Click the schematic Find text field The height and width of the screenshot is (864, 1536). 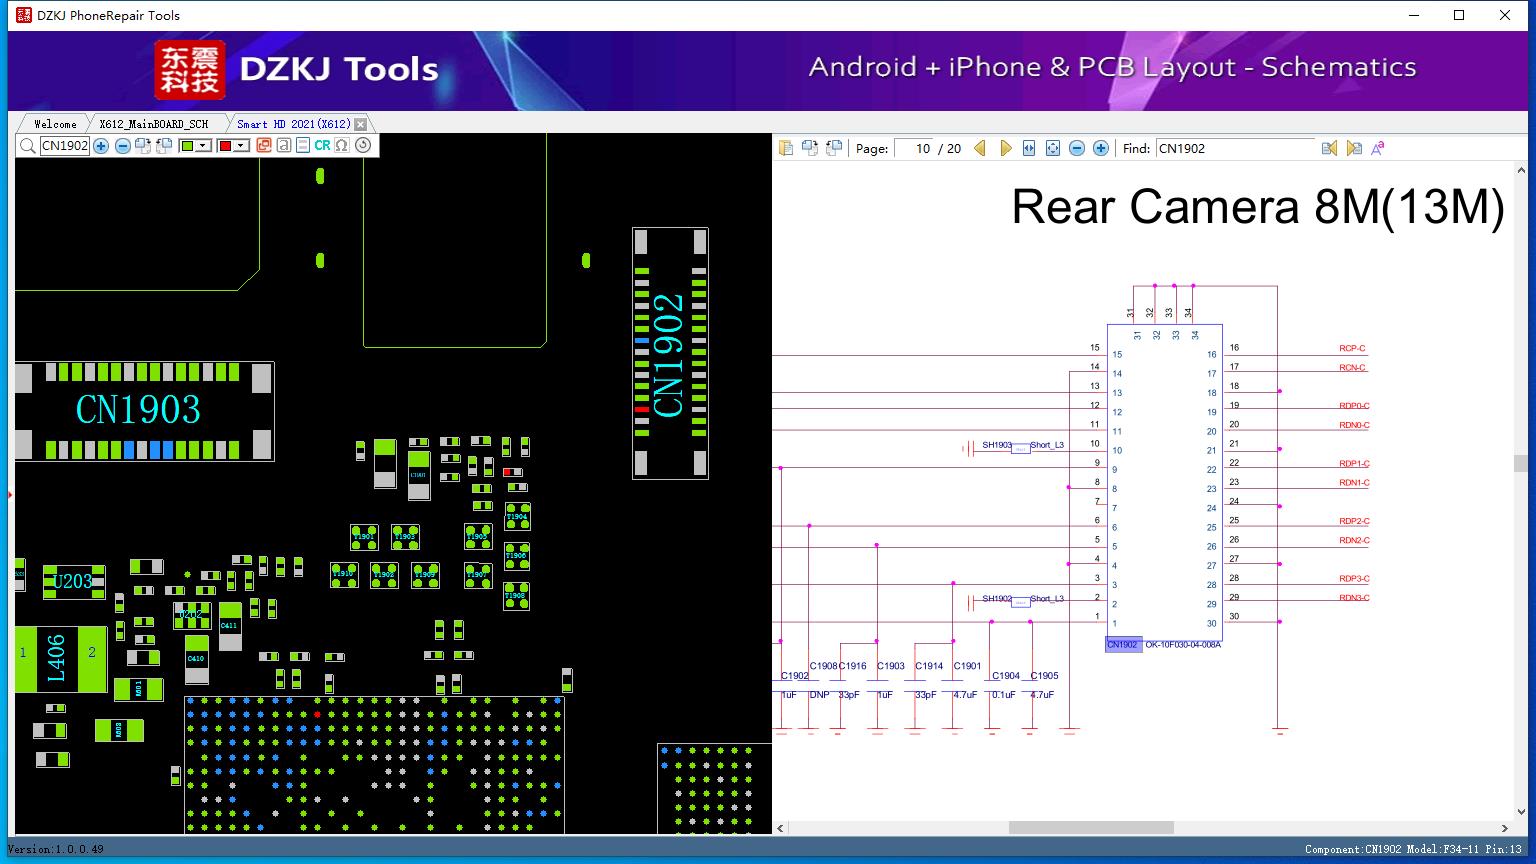[1234, 148]
